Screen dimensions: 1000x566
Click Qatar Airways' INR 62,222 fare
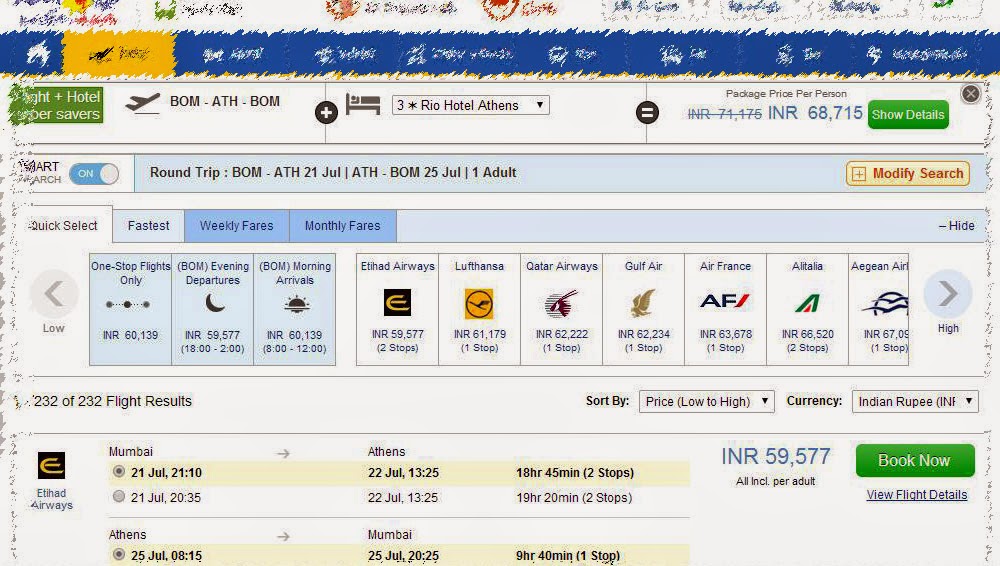[x=561, y=334]
